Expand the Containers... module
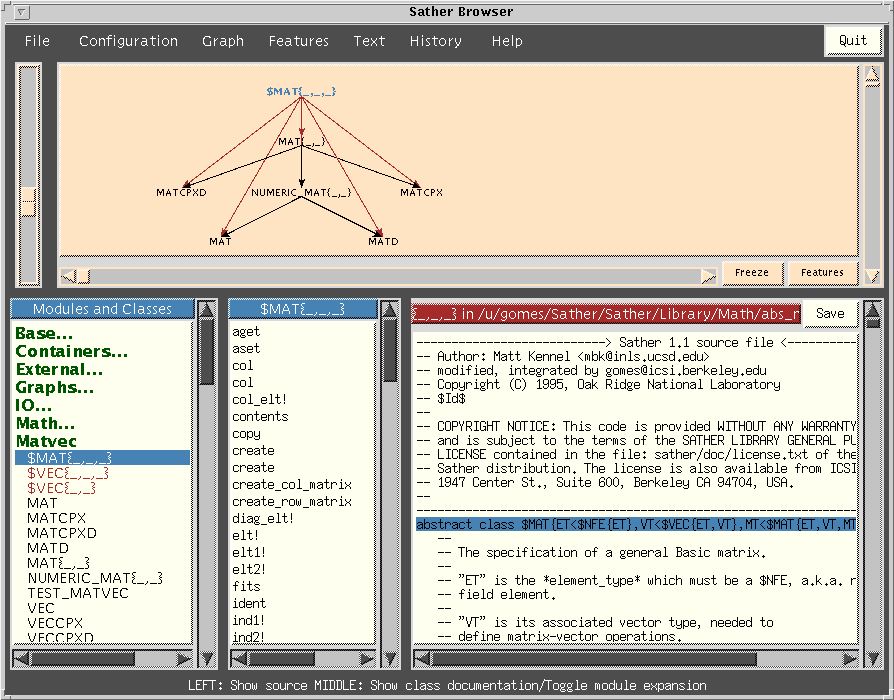Screen dimensions: 894x700 coord(71,352)
